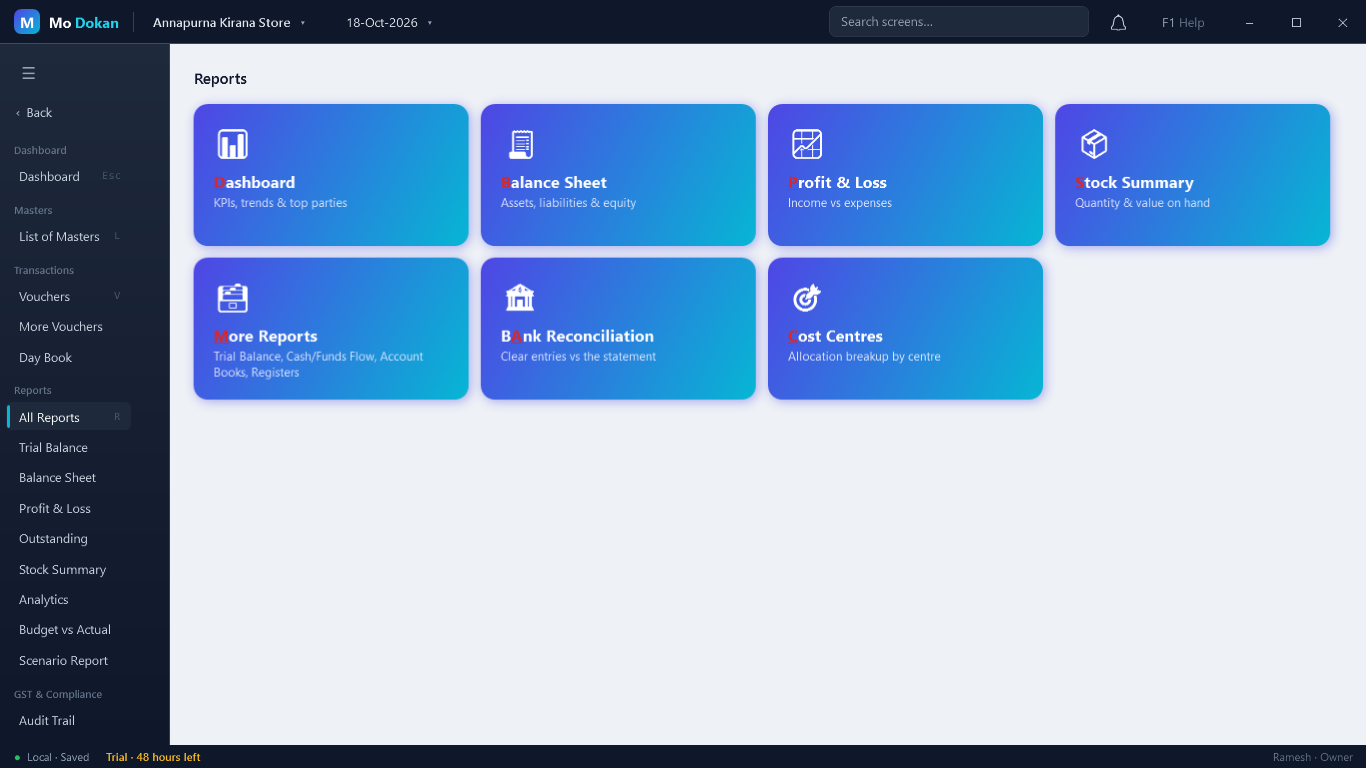Open Scenario Report
Viewport: 1366px width, 768px height.
(68, 661)
